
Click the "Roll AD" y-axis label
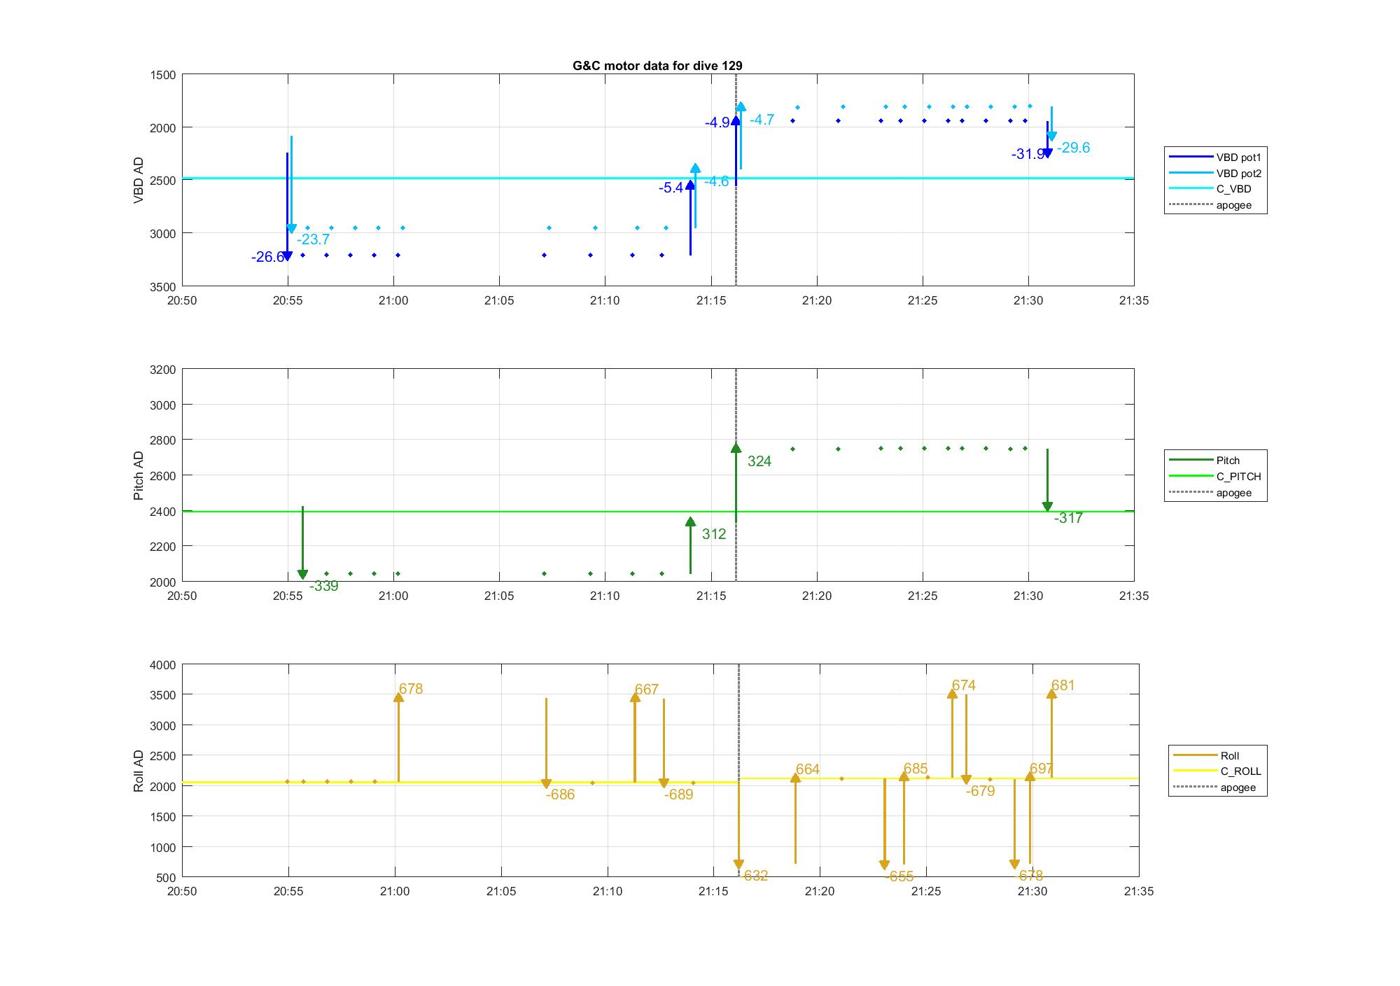coord(139,771)
